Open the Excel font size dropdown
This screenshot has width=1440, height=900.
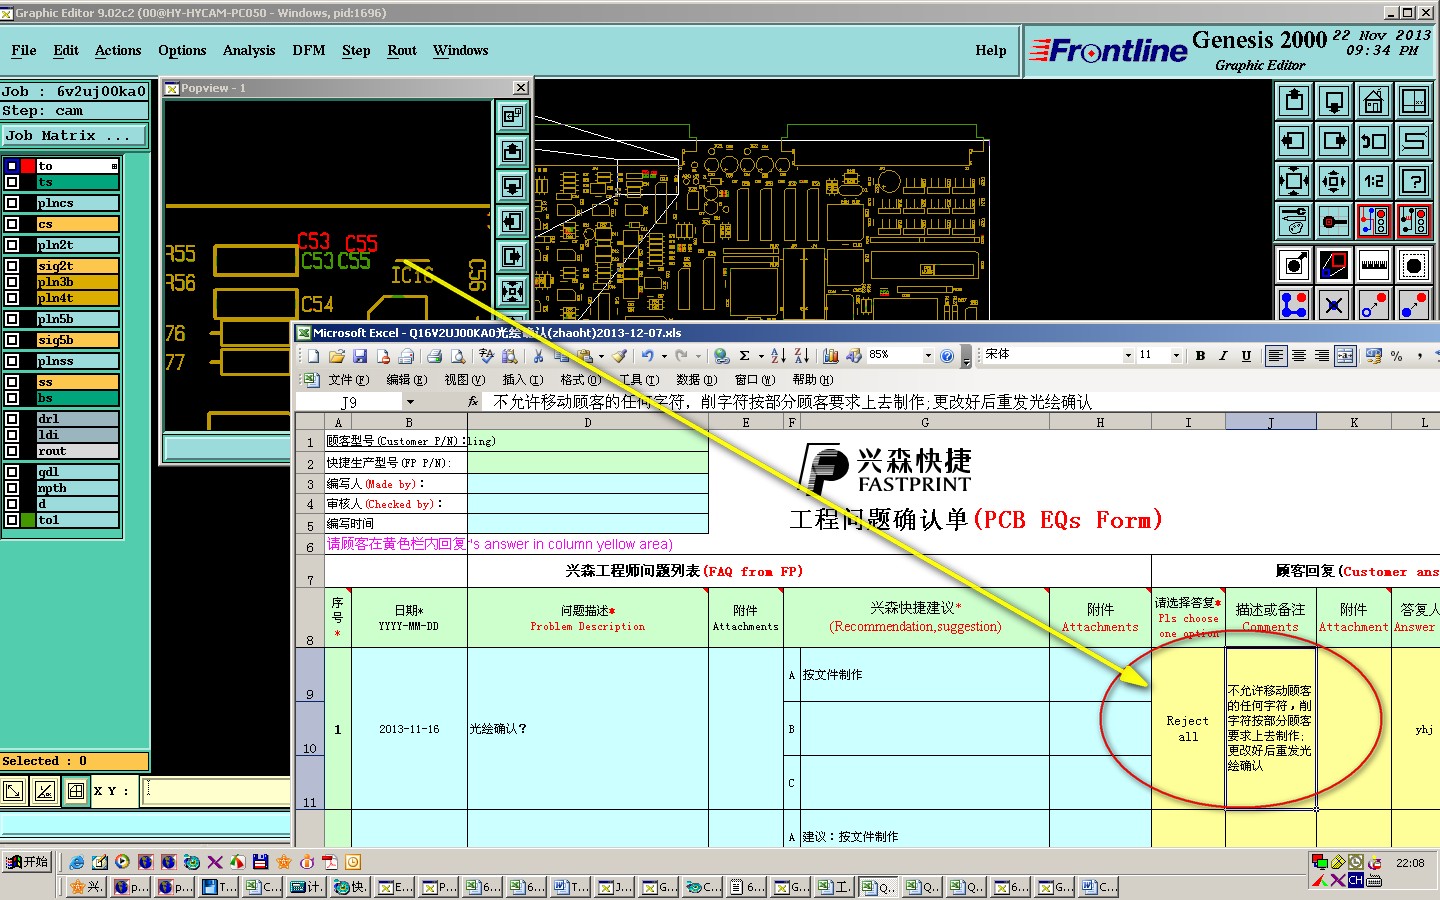coord(1176,355)
